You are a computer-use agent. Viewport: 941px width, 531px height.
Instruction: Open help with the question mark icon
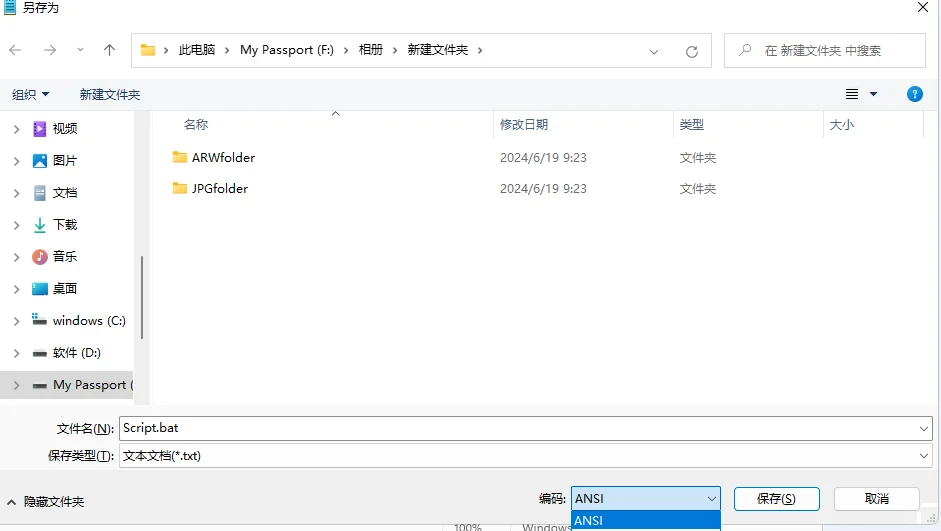coord(915,94)
